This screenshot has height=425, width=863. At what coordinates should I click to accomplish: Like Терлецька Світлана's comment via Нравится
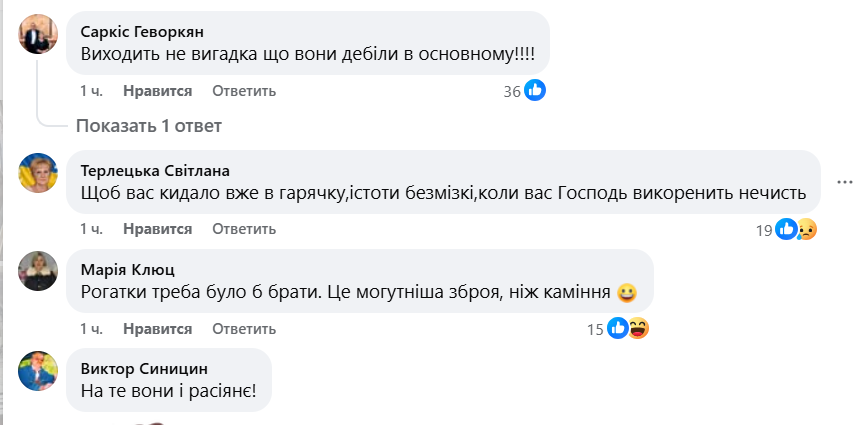157,229
